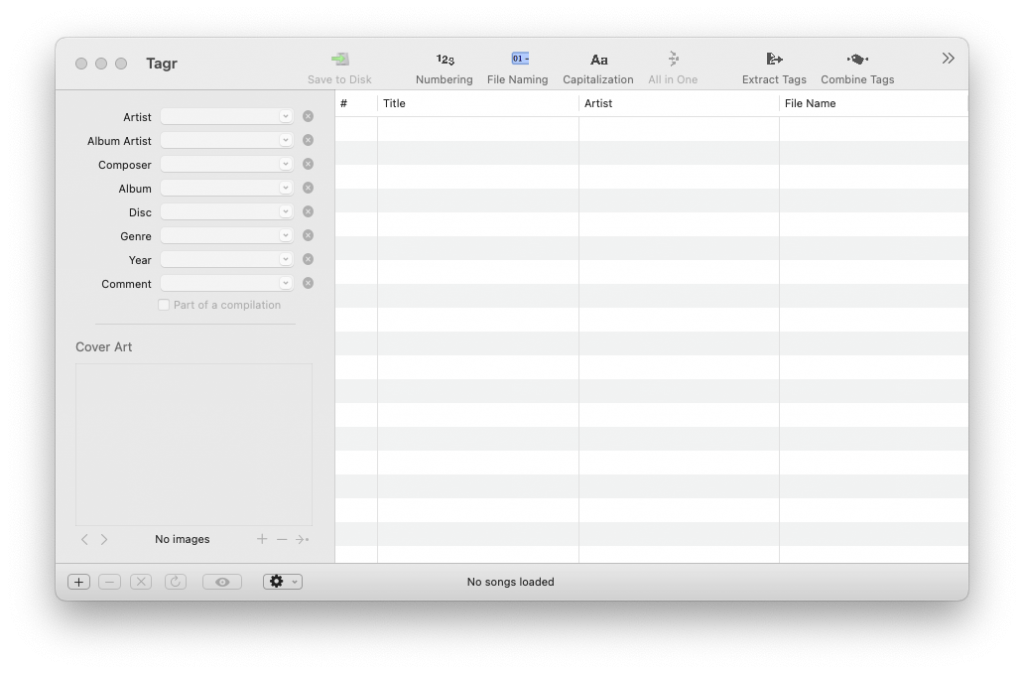Click the cover art export arrow icon
Screen dimensions: 1024x674
[302, 539]
